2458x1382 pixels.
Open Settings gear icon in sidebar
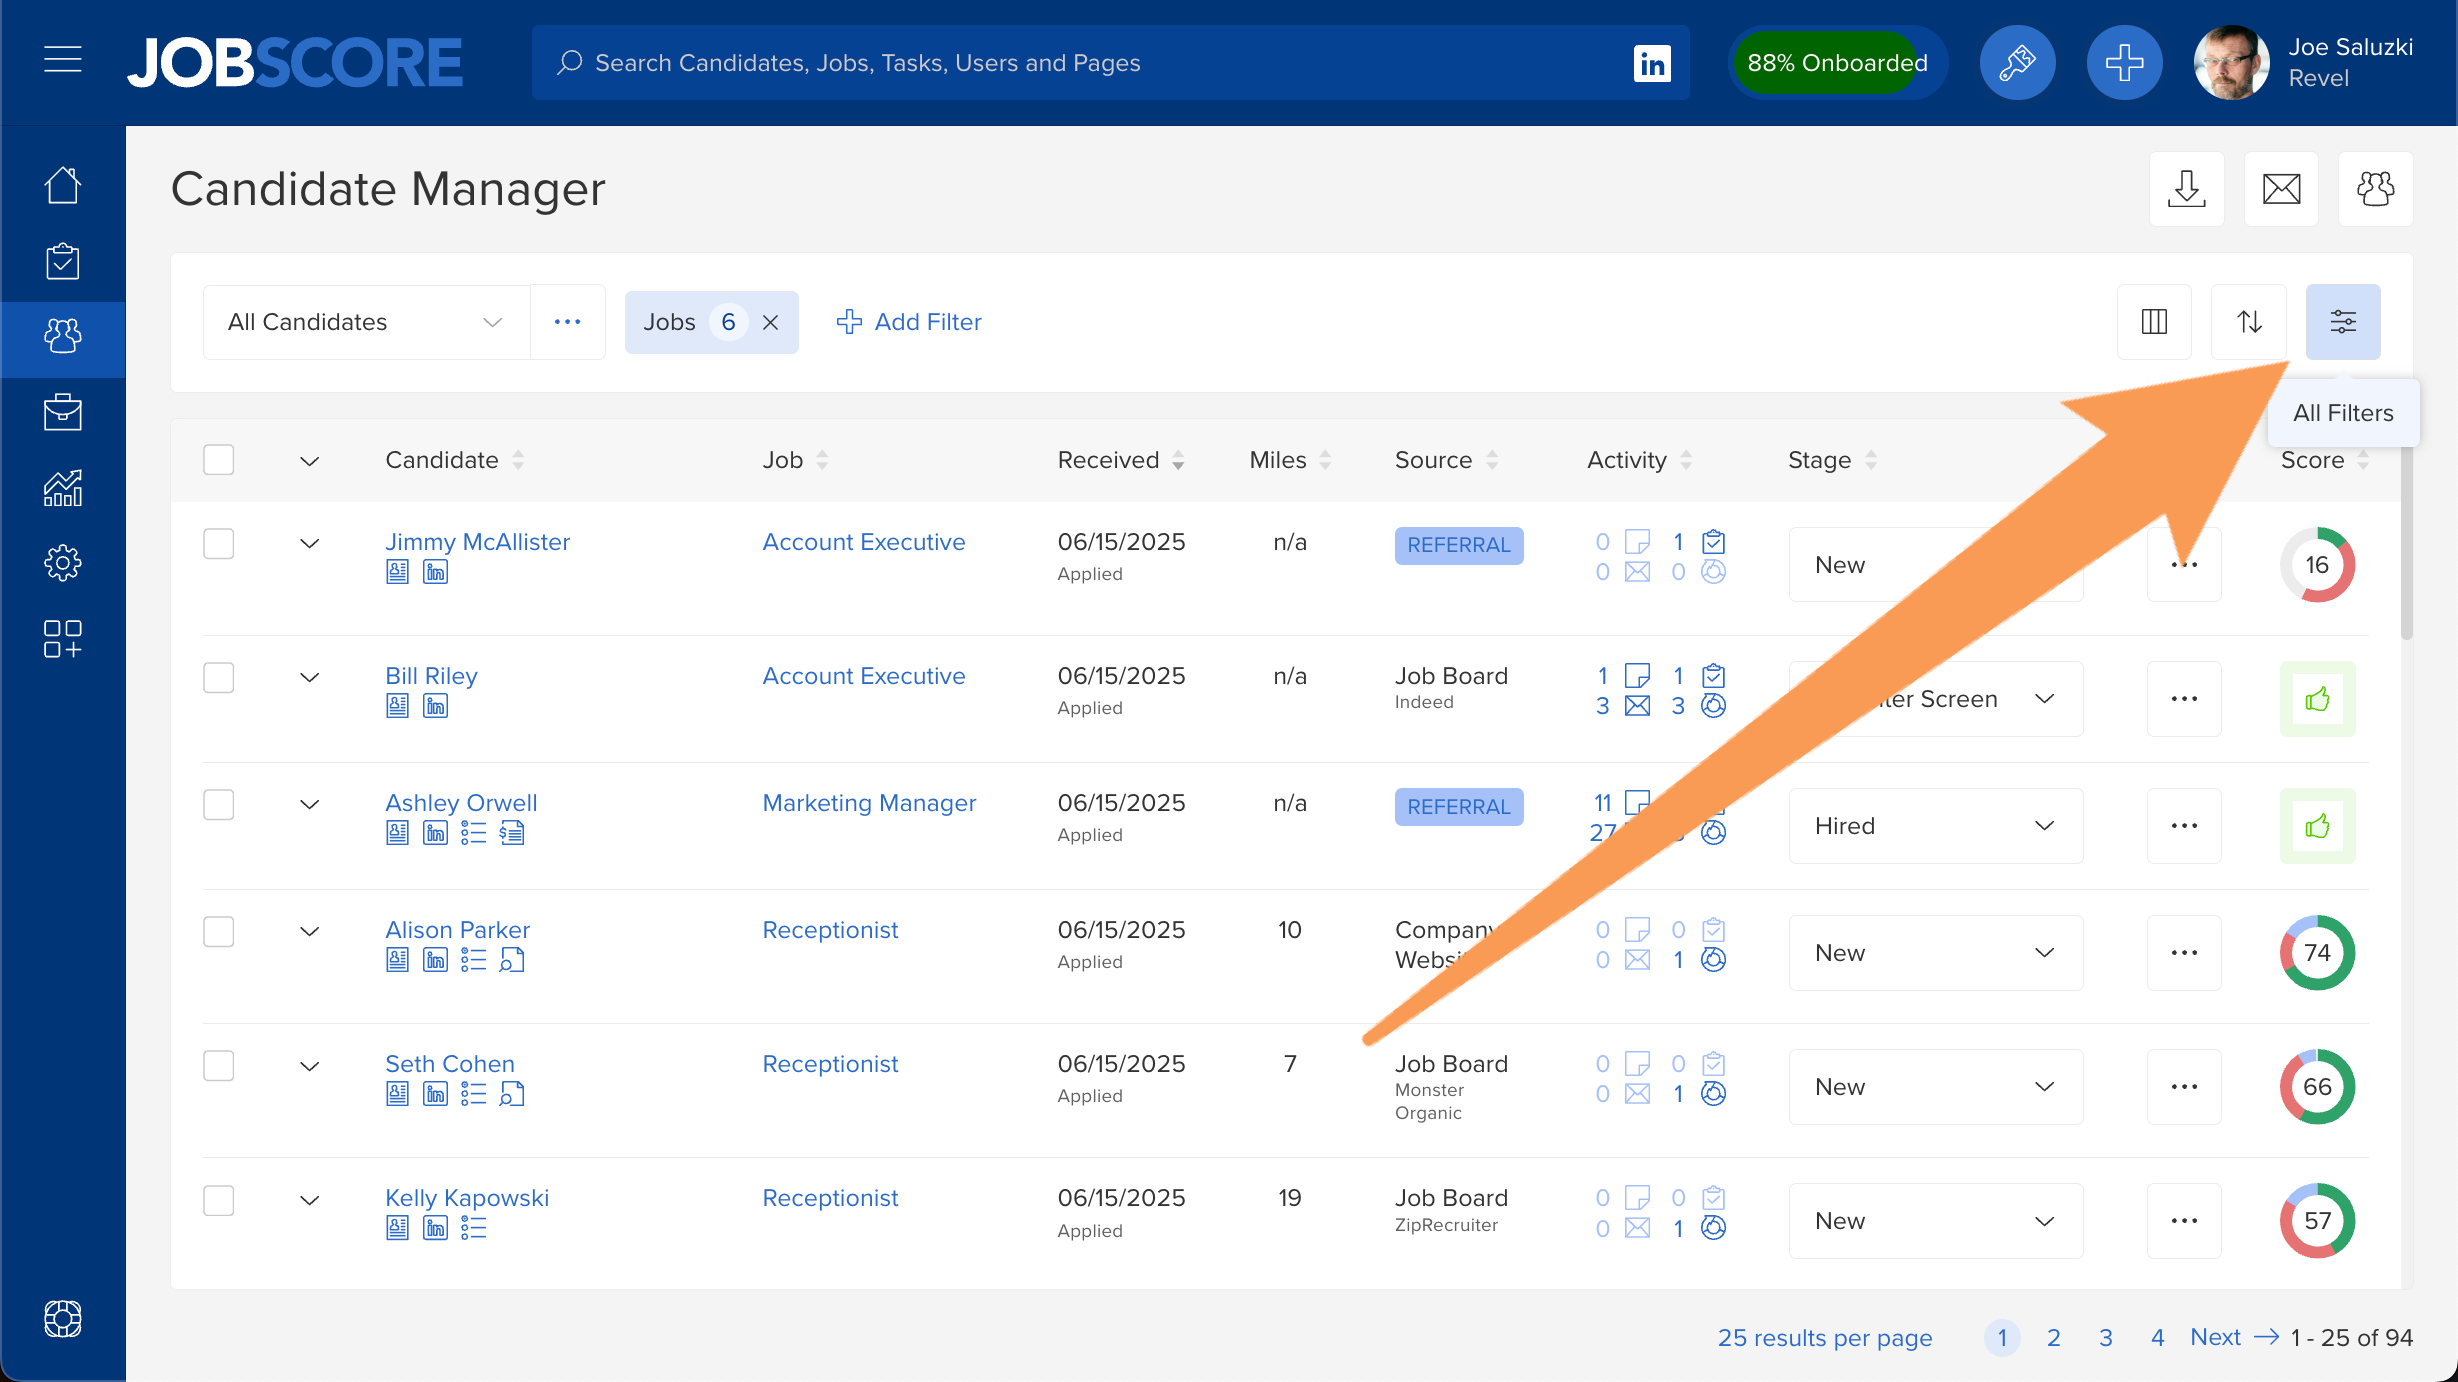tap(62, 563)
